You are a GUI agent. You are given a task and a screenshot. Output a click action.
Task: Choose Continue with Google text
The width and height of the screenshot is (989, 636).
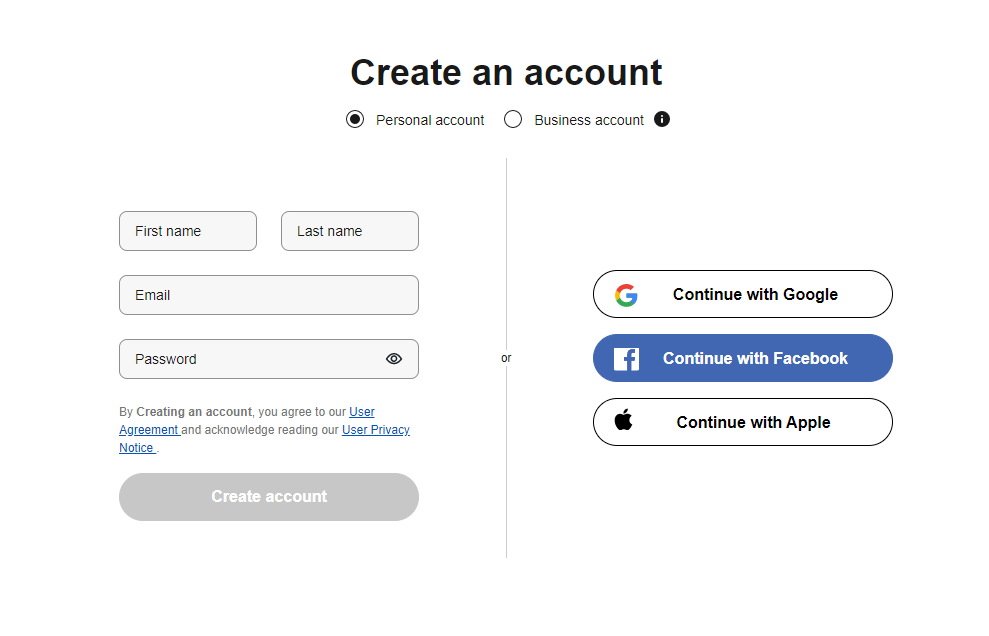pos(755,295)
